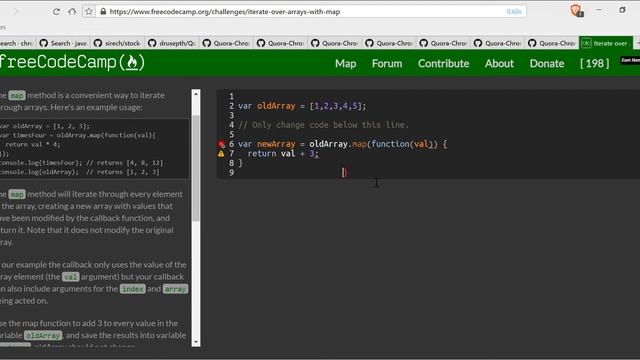Click the example line 'return val * 4;'
This screenshot has height=360, width=640.
tap(33, 144)
